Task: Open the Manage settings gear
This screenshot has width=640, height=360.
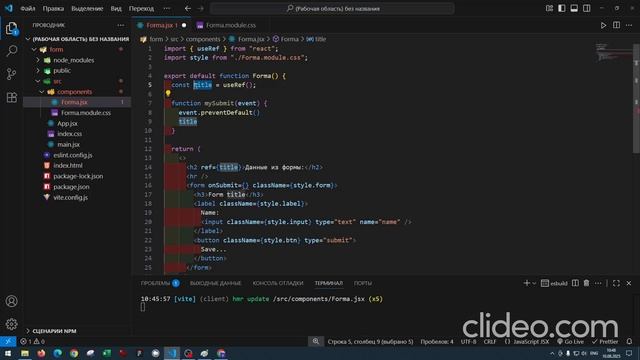Action: tap(11, 324)
